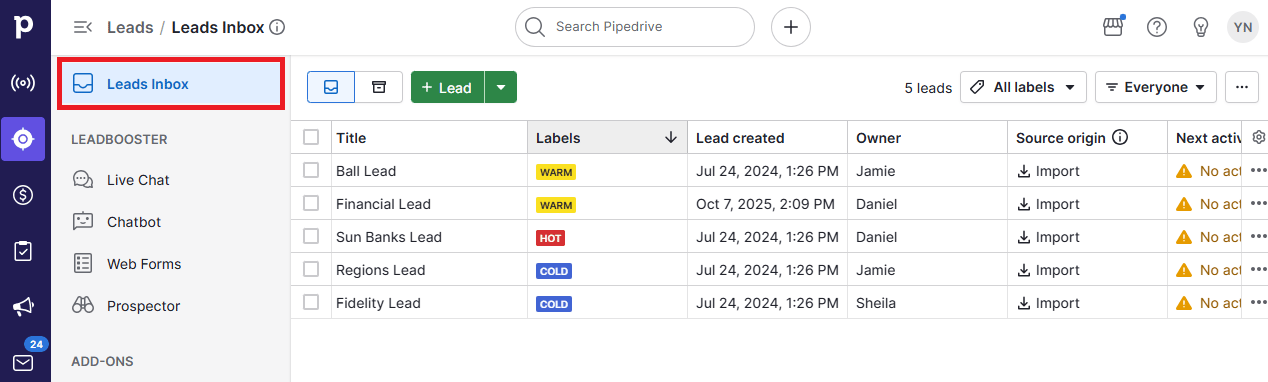Sort by the Owner column header
Viewport: 1268px width, 382px height.
click(878, 138)
